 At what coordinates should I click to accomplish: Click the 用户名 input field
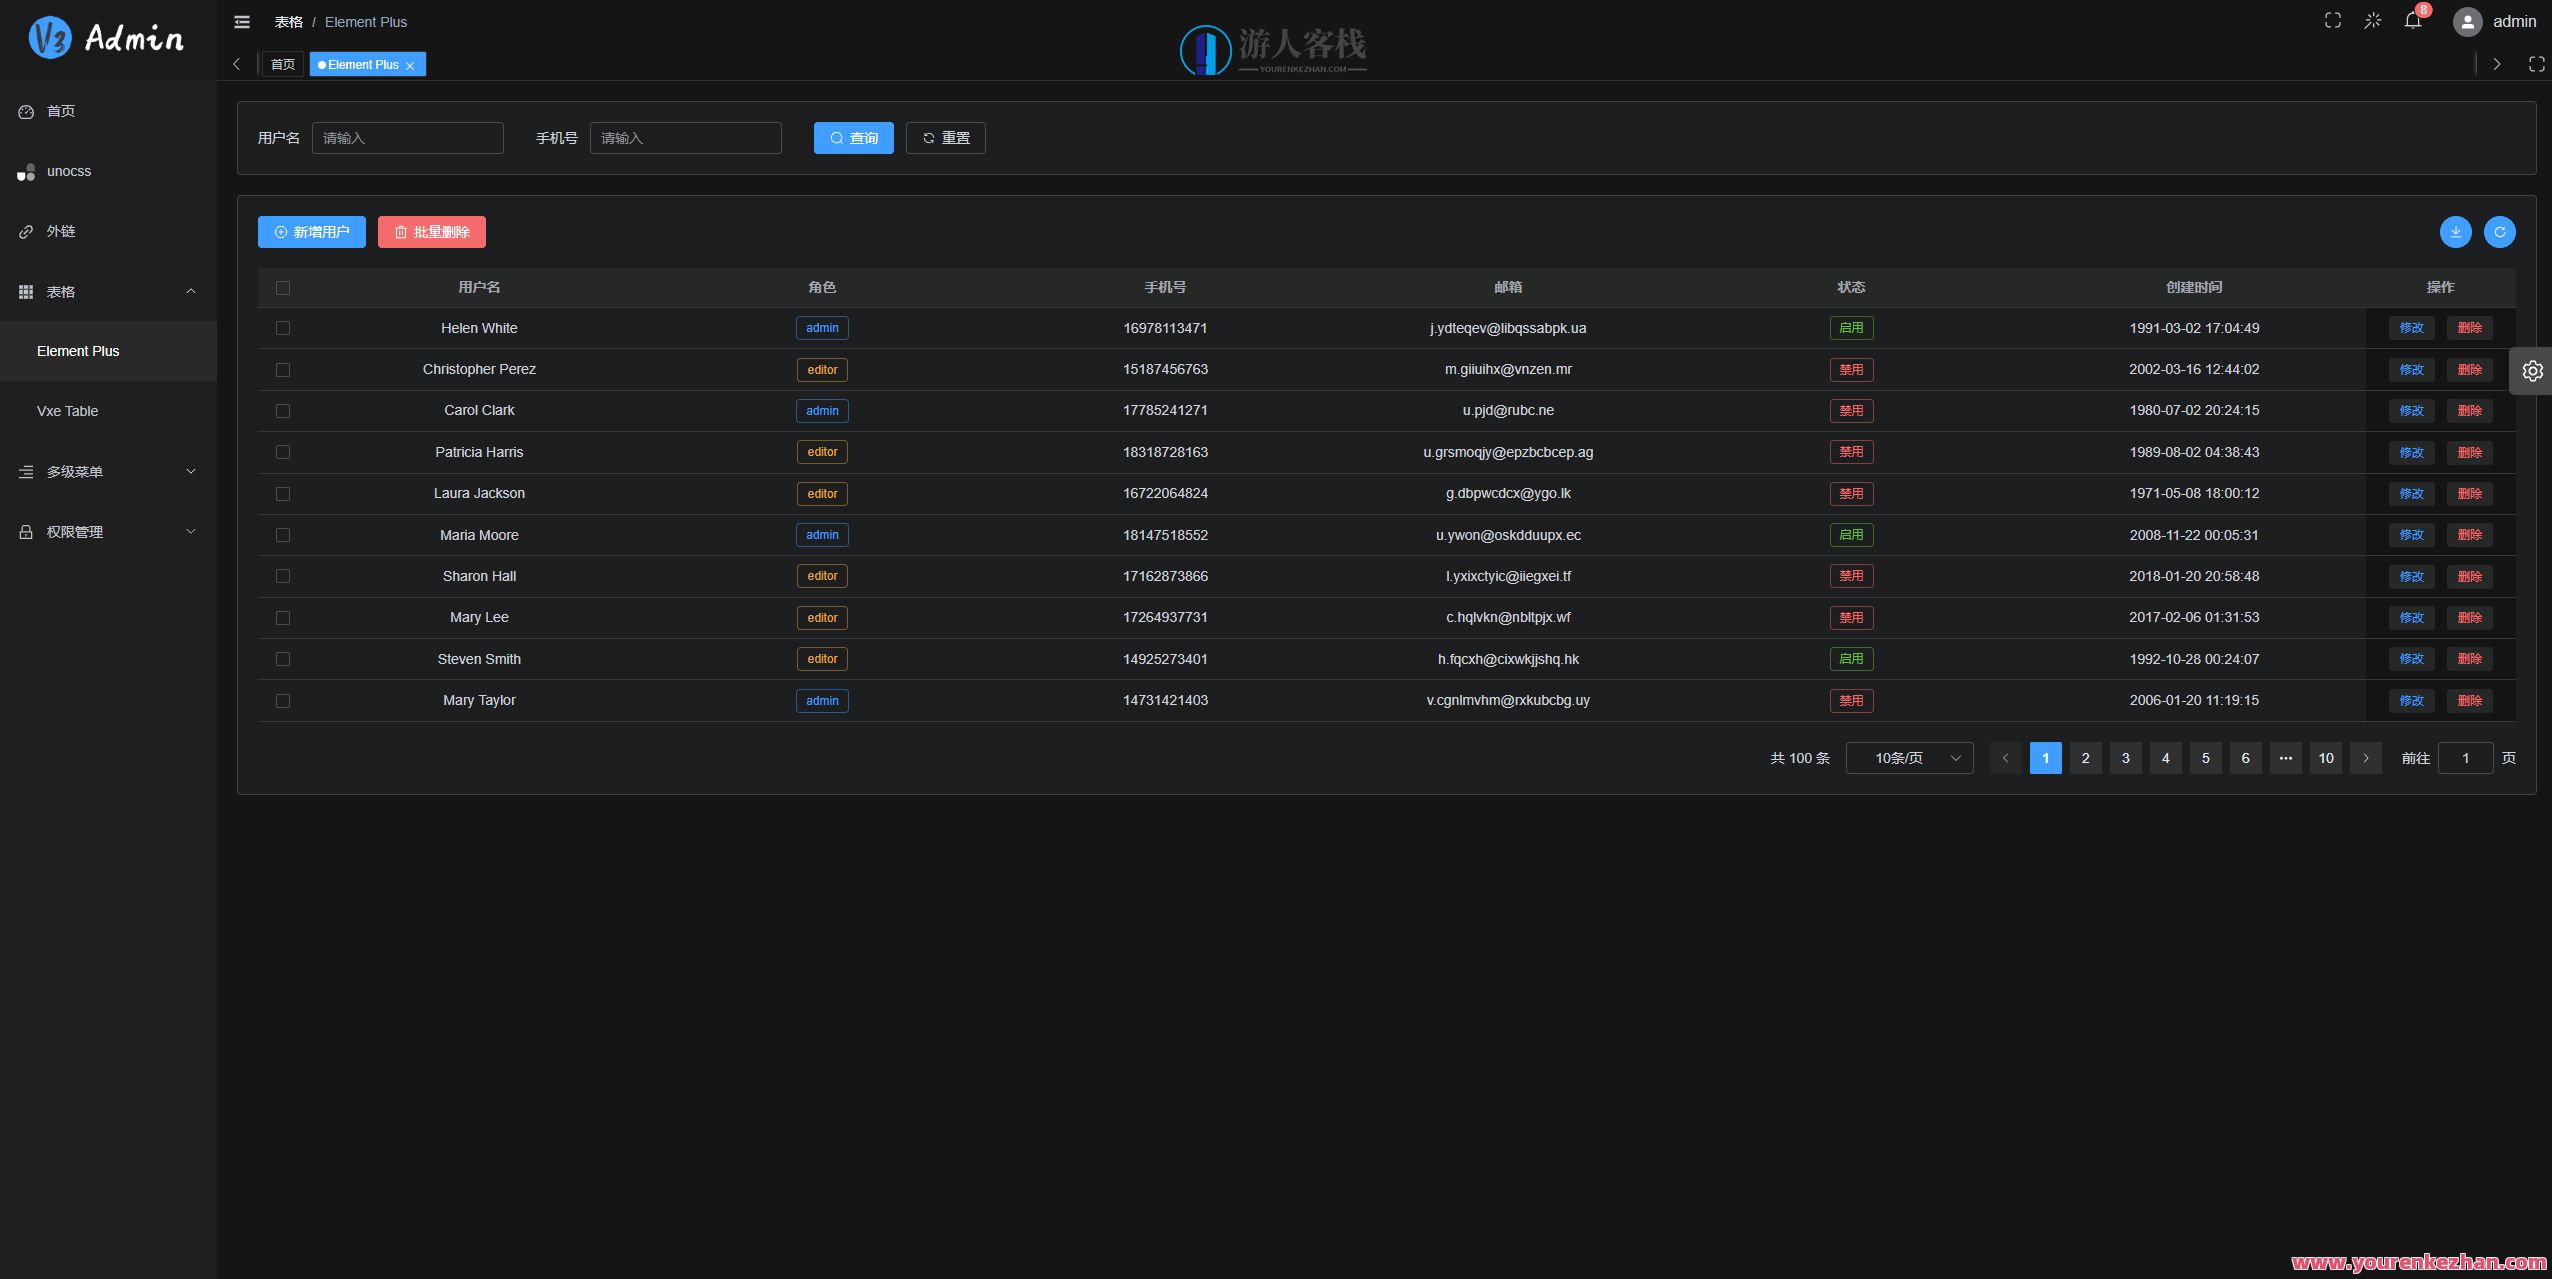click(x=407, y=137)
